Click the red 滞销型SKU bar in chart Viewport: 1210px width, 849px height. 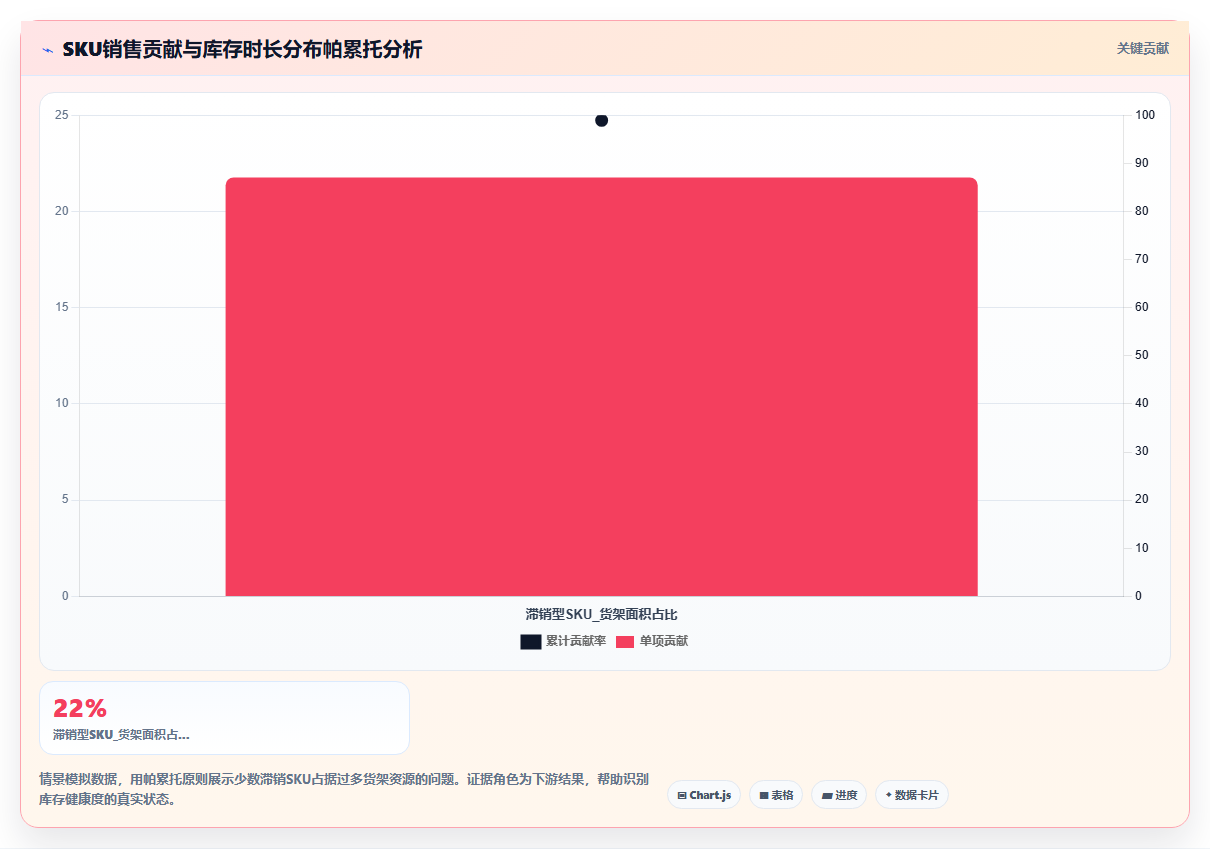601,387
